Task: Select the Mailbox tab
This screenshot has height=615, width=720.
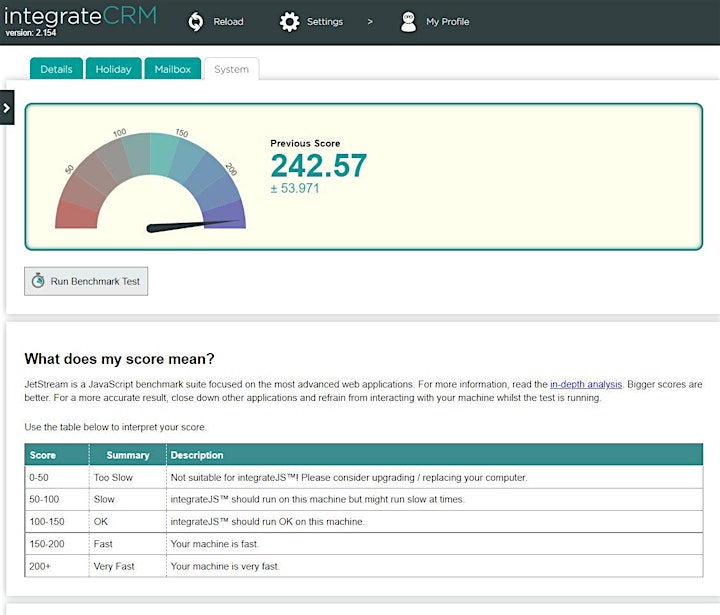Action: [x=173, y=69]
